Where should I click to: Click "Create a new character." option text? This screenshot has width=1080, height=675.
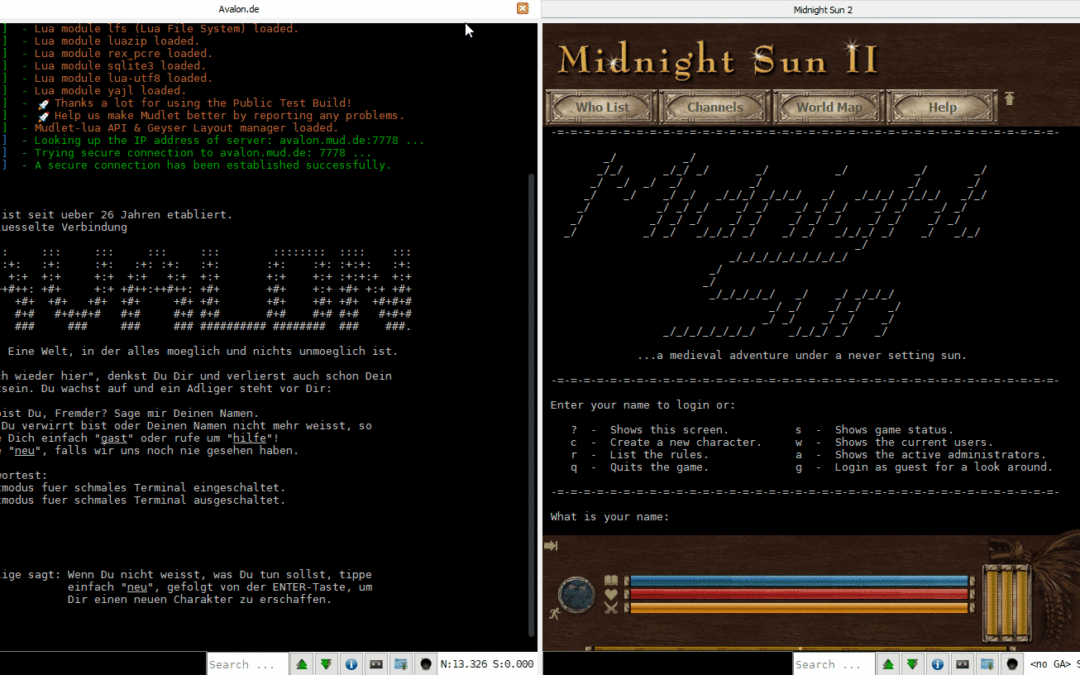pyautogui.click(x=685, y=442)
